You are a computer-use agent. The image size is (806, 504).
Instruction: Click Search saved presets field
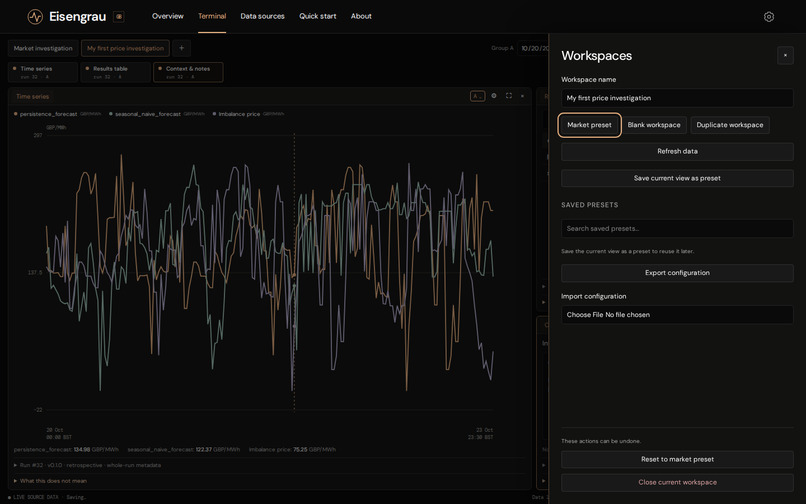pyautogui.click(x=677, y=228)
